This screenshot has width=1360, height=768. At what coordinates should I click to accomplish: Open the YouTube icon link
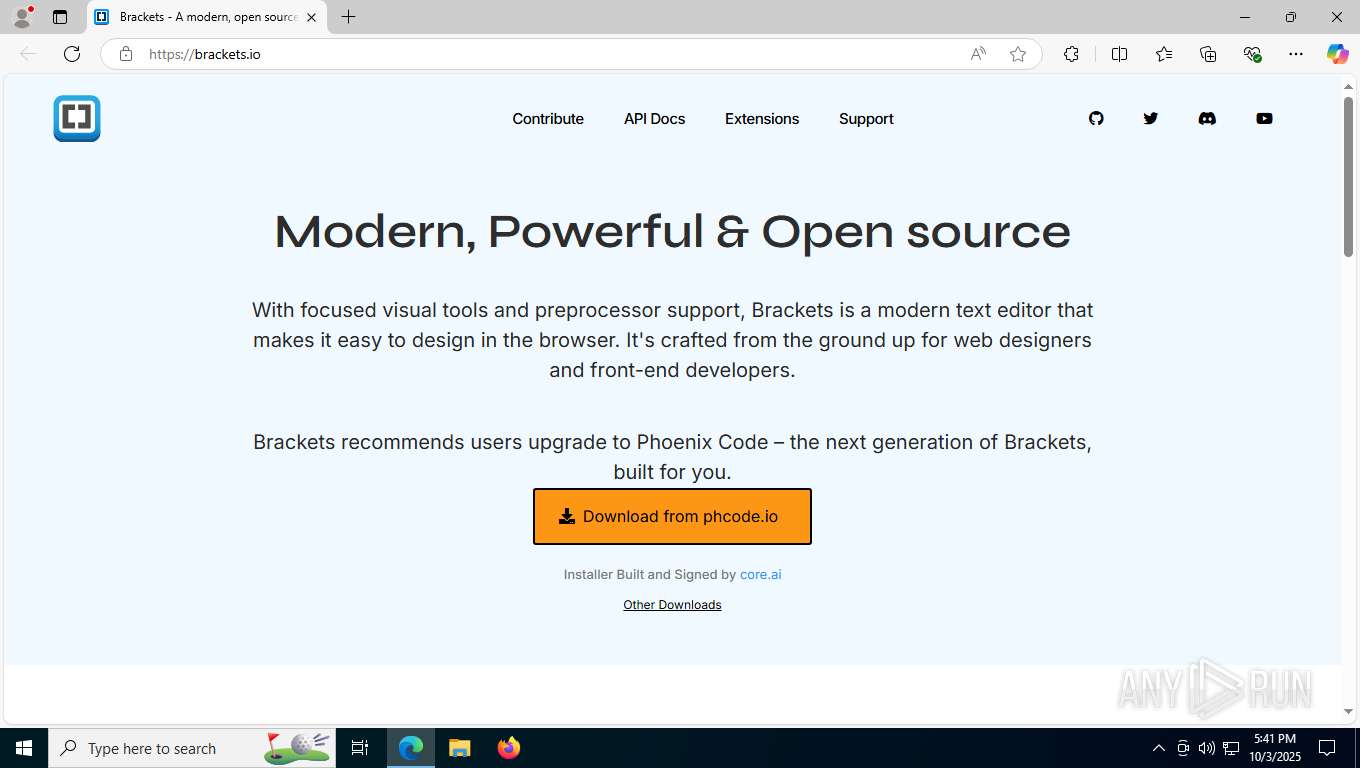point(1264,118)
